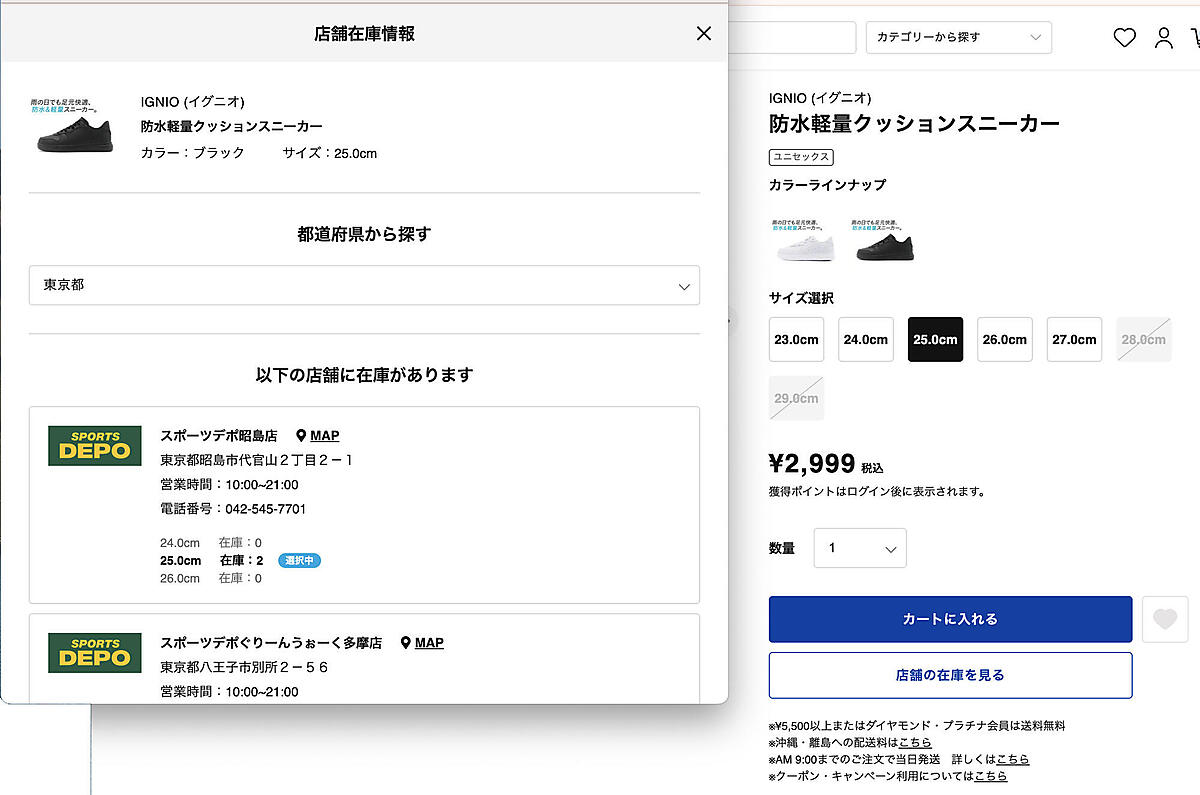Choose size 27.0cm option
This screenshot has width=1200, height=795.
(1074, 339)
